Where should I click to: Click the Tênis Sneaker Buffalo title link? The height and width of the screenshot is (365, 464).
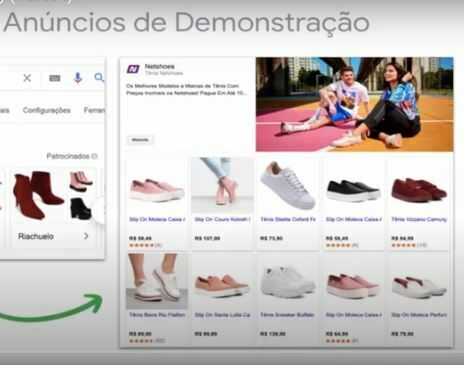(287, 315)
